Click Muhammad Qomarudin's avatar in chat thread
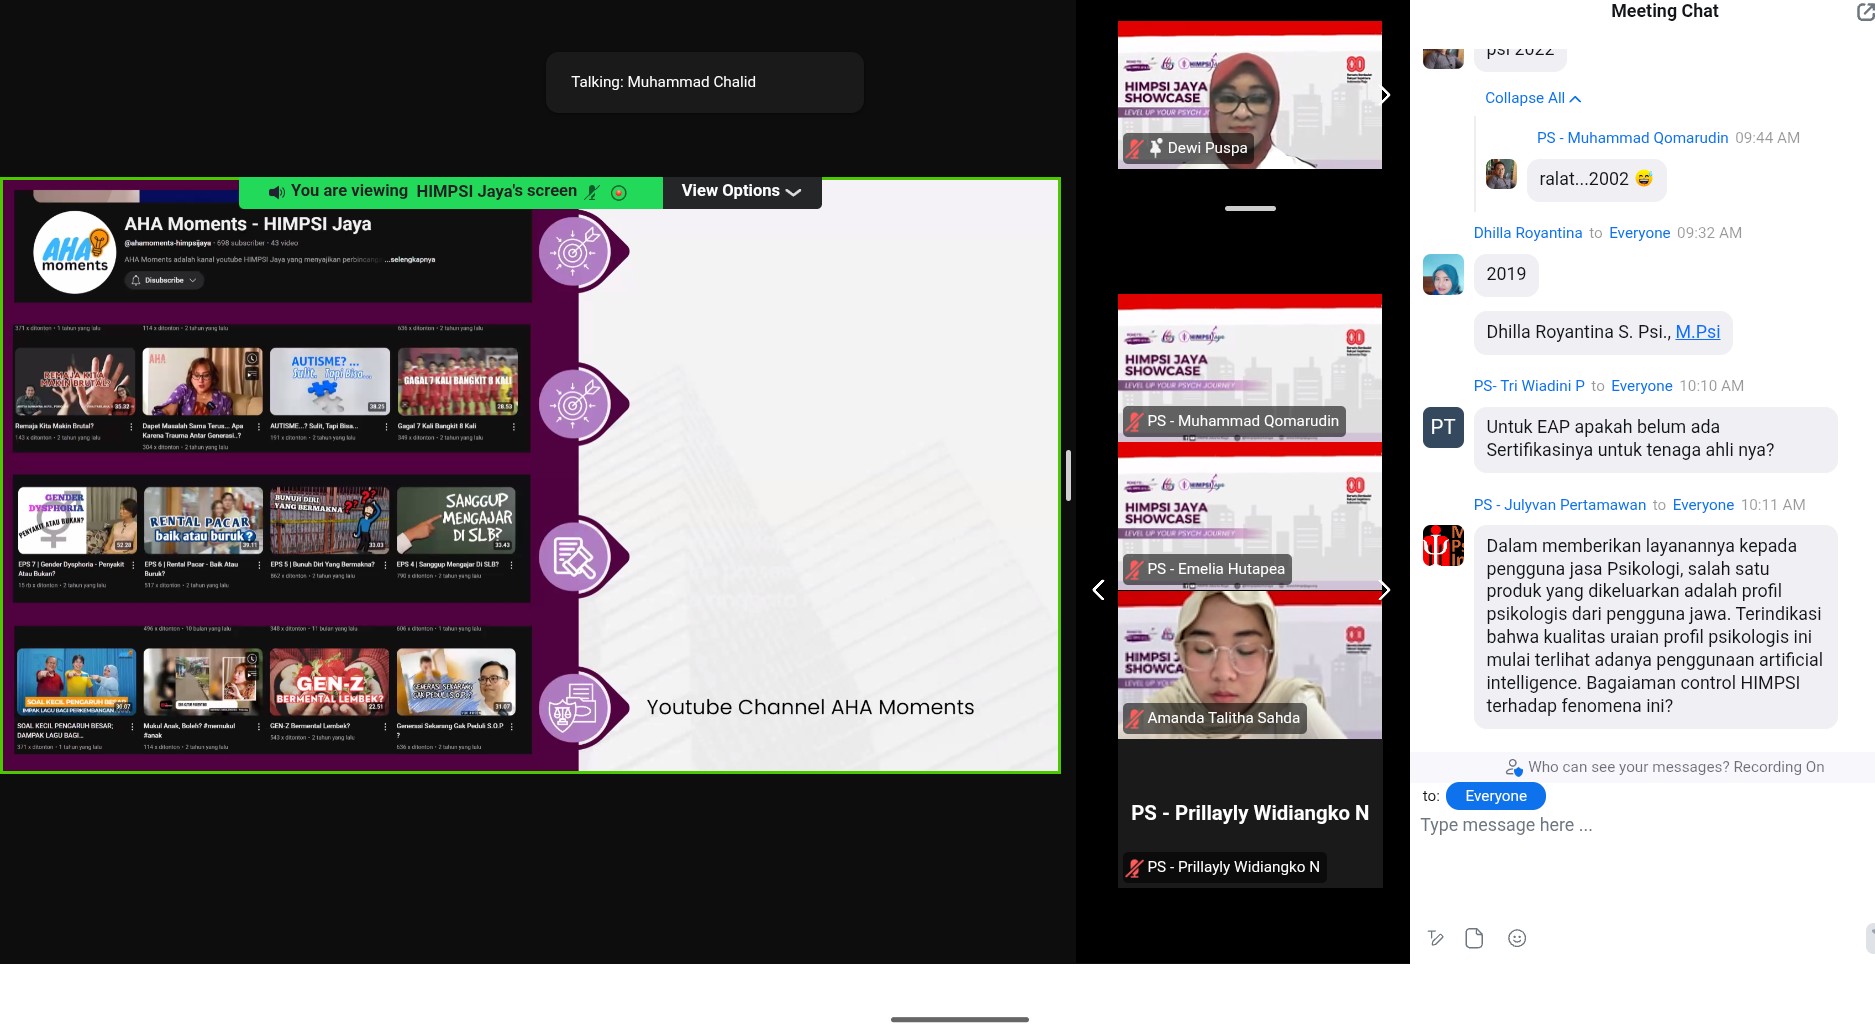This screenshot has width=1875, height=1035. coord(1501,174)
